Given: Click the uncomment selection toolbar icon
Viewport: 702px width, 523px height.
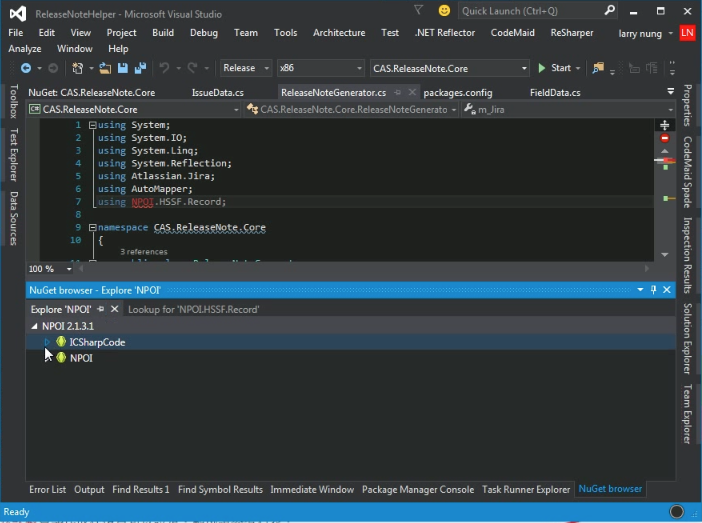Looking at the screenshot, I should 652,68.
